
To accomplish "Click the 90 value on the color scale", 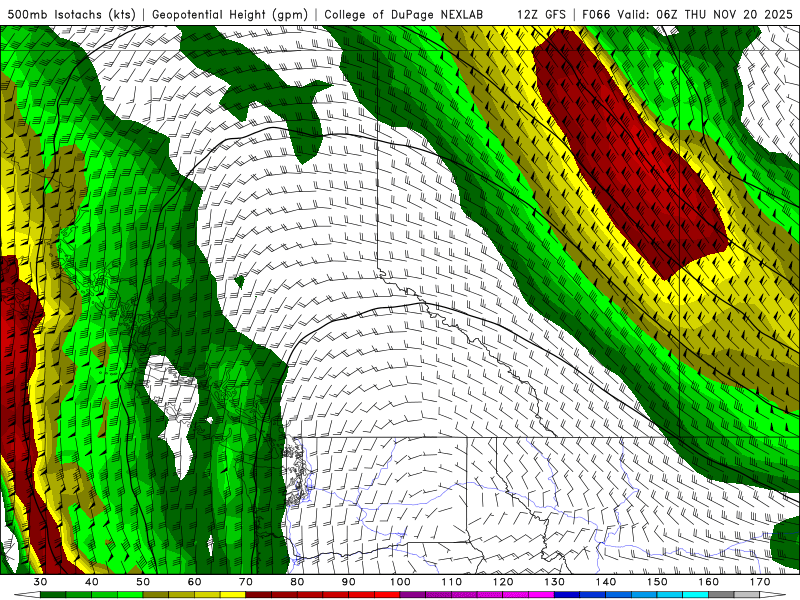I will (x=348, y=582).
